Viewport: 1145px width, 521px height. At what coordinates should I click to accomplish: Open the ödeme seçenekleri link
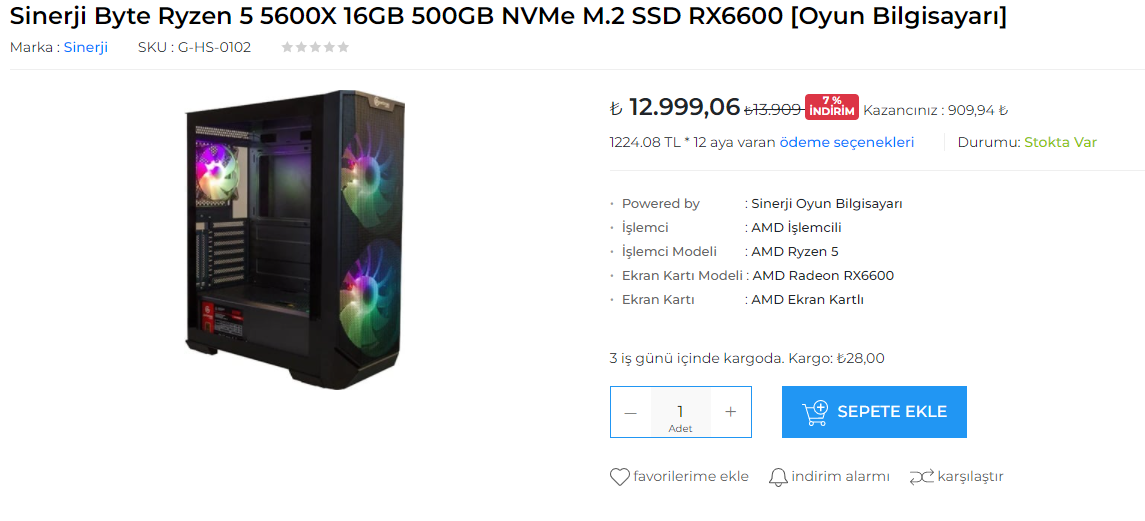(x=846, y=142)
